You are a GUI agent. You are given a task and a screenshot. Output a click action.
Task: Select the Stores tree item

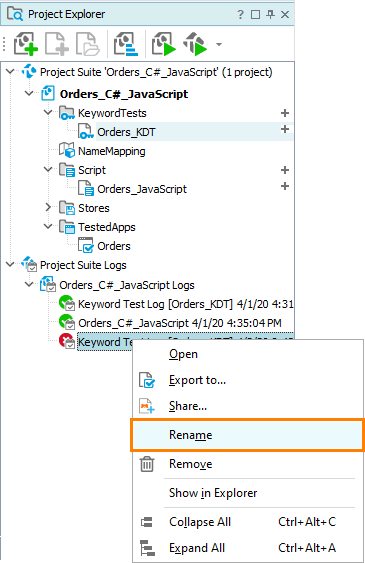94,208
